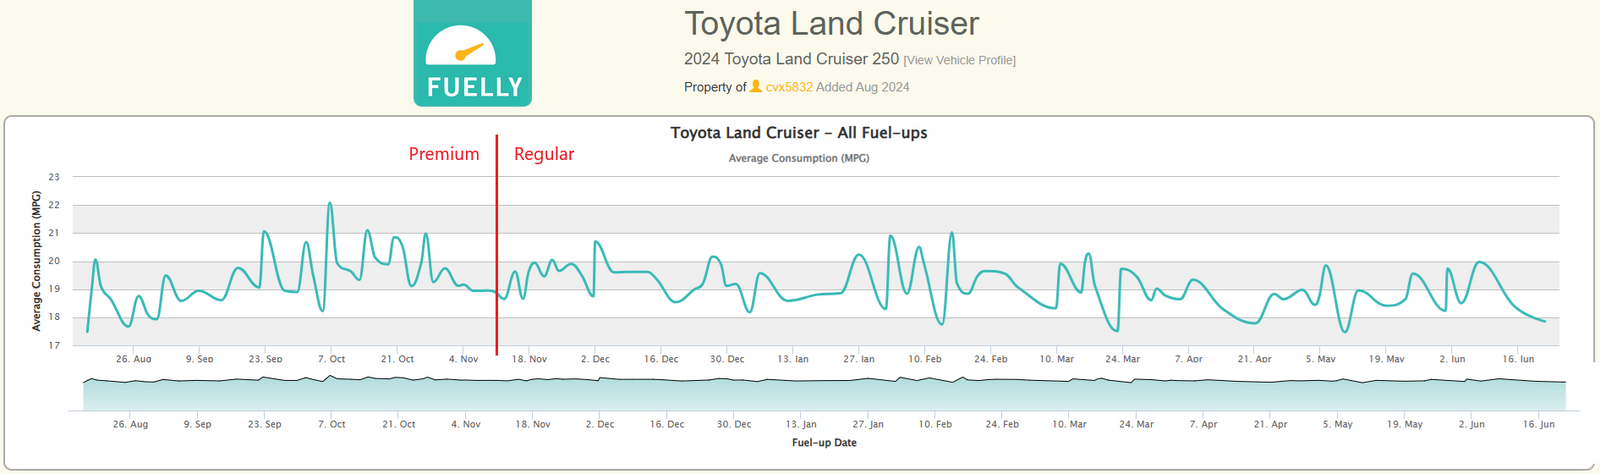The width and height of the screenshot is (1600, 474).
Task: Click '27. Jan' label in the lower navigator
Action: [868, 424]
